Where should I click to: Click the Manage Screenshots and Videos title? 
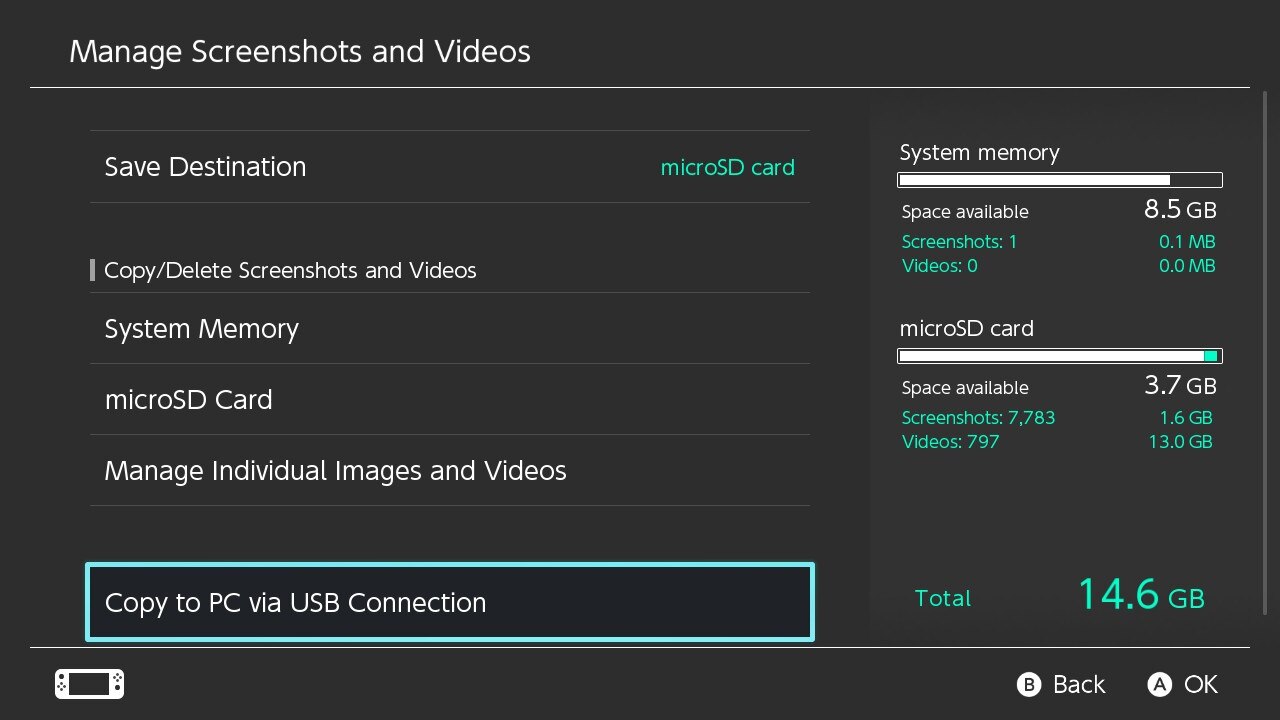pos(300,52)
